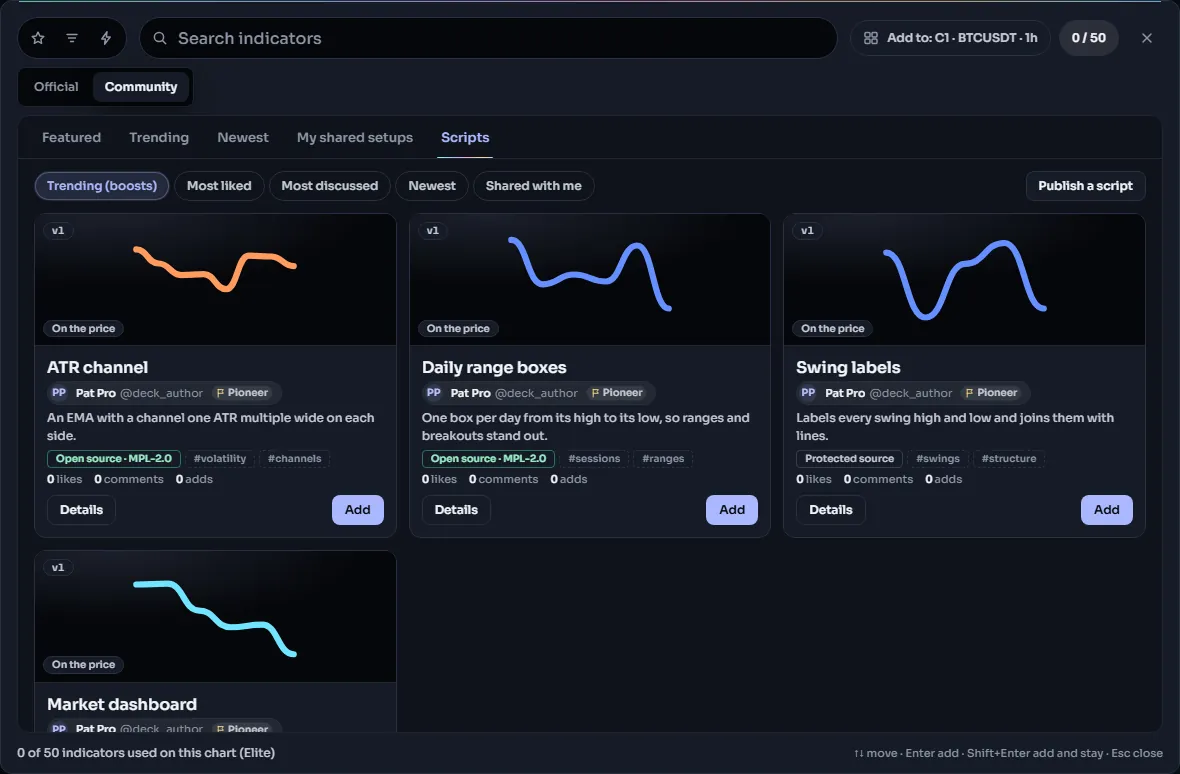Click @deck_author on ATR channel card
The width and height of the screenshot is (1180, 774).
(161, 393)
